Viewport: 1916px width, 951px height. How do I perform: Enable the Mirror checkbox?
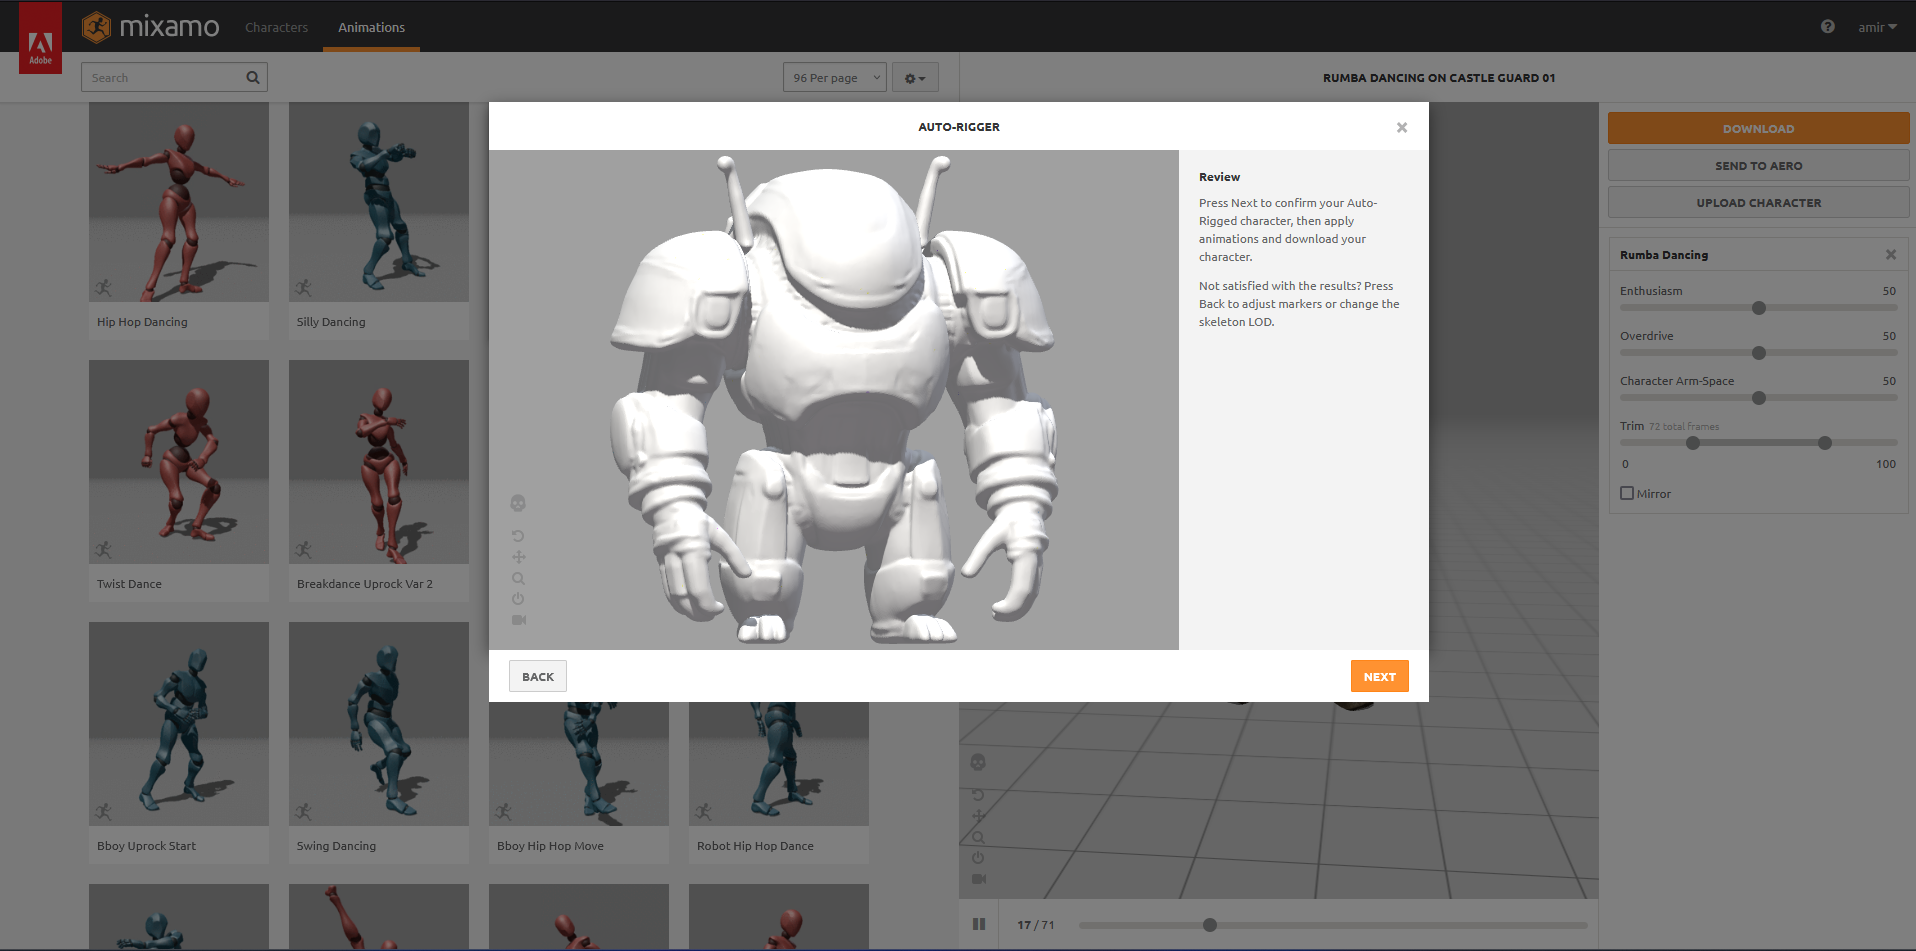click(1627, 493)
